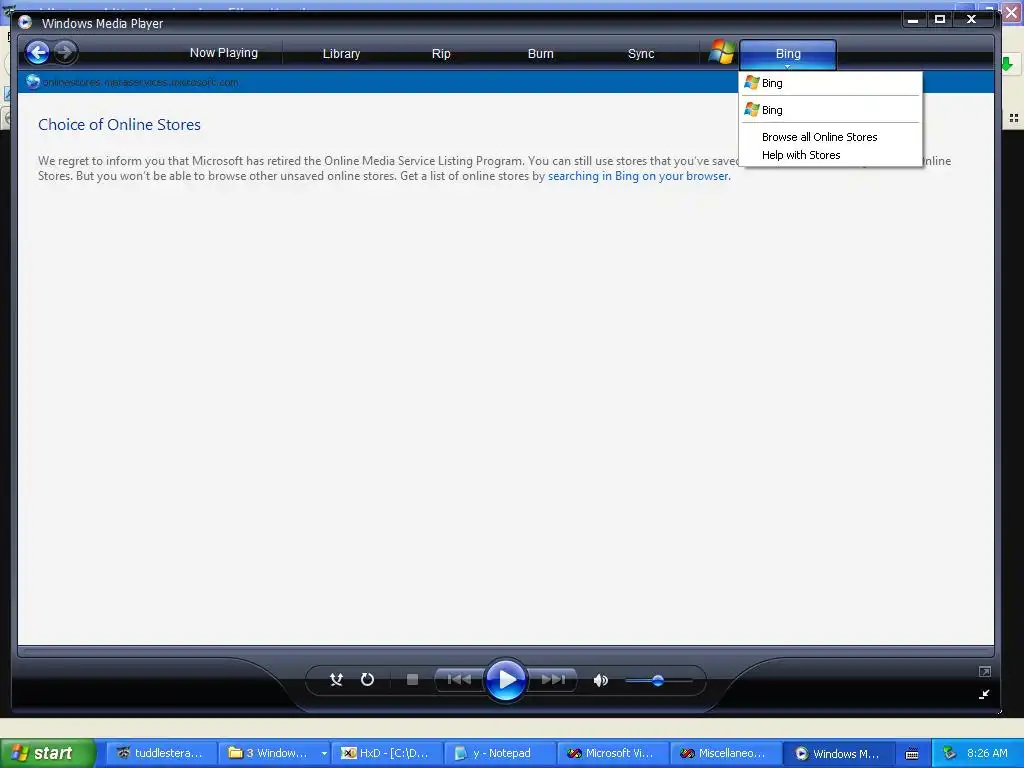Click the green download arrow in background window
Viewport: 1024px width, 768px height.
point(1006,63)
